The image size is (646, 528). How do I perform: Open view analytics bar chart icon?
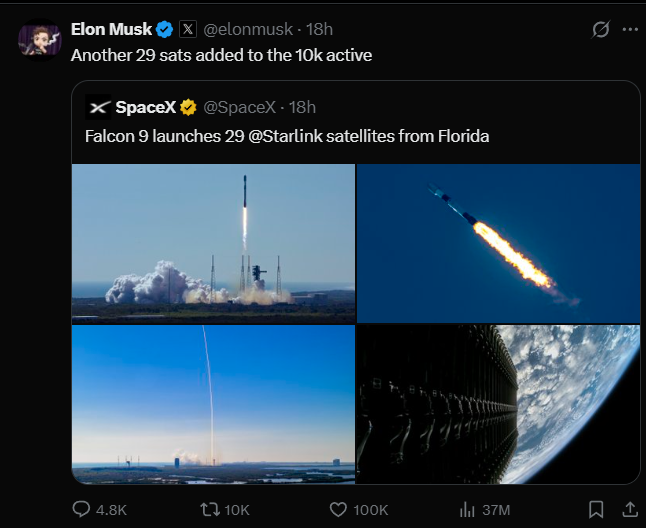tap(466, 509)
